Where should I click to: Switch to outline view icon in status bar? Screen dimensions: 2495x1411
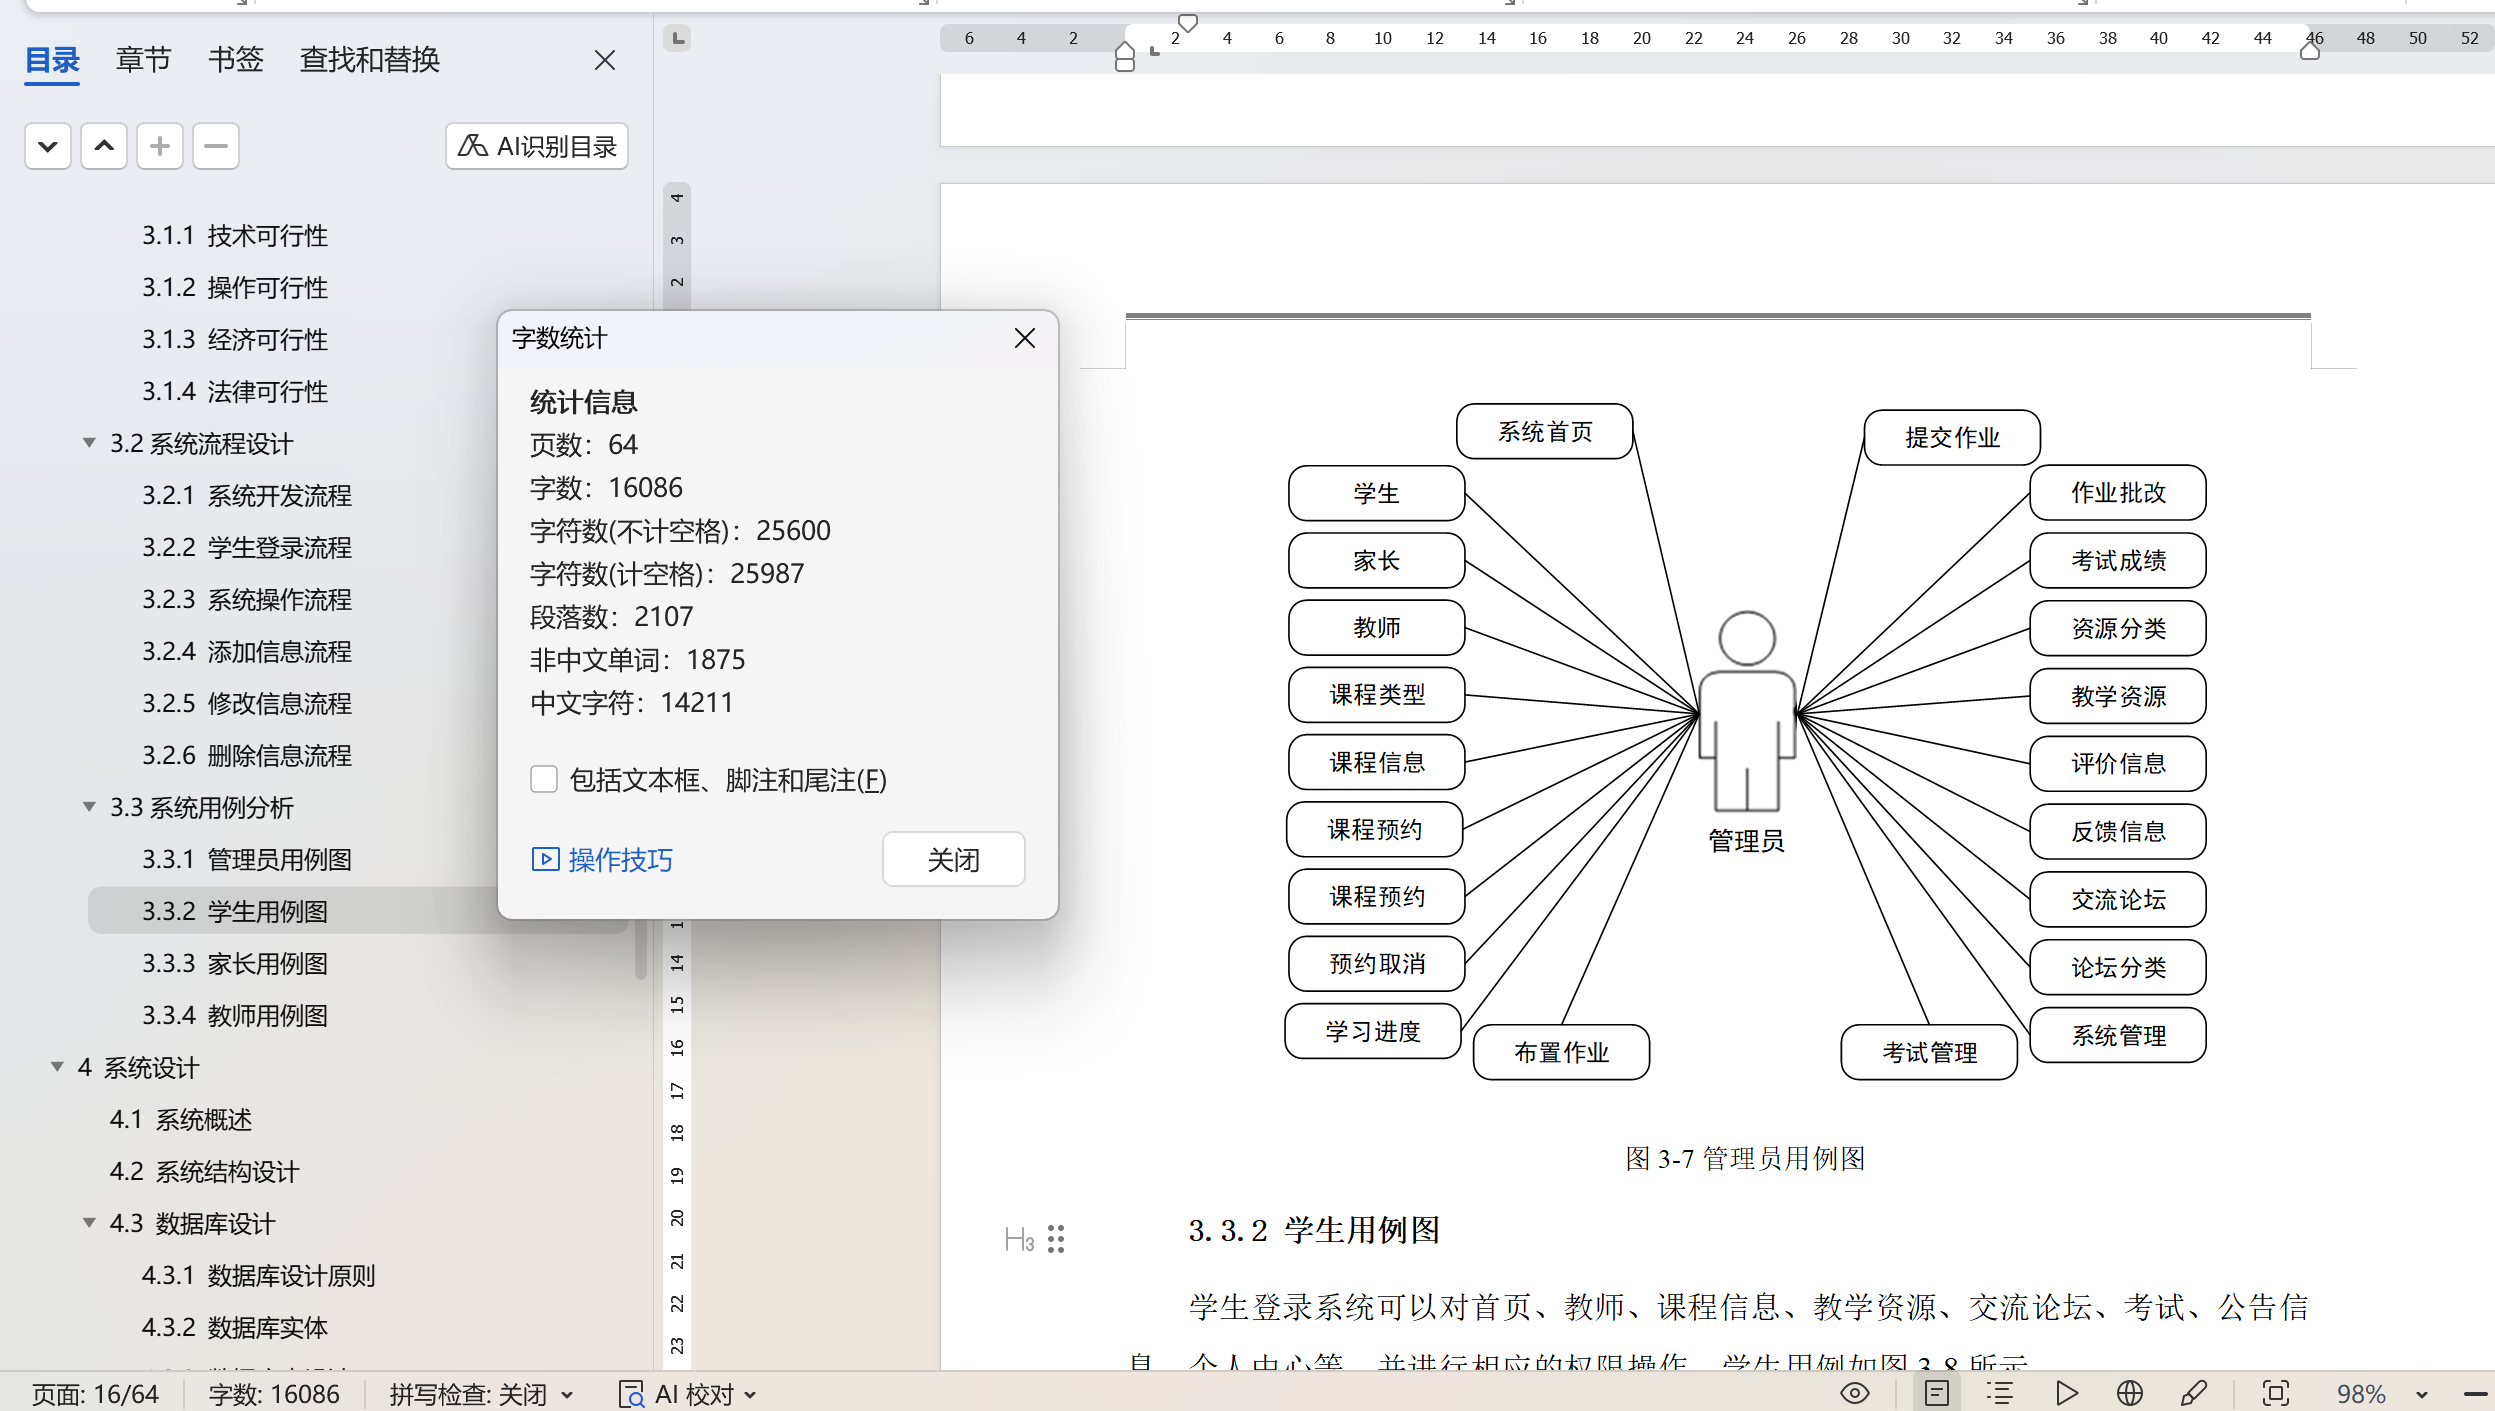click(x=2000, y=1393)
